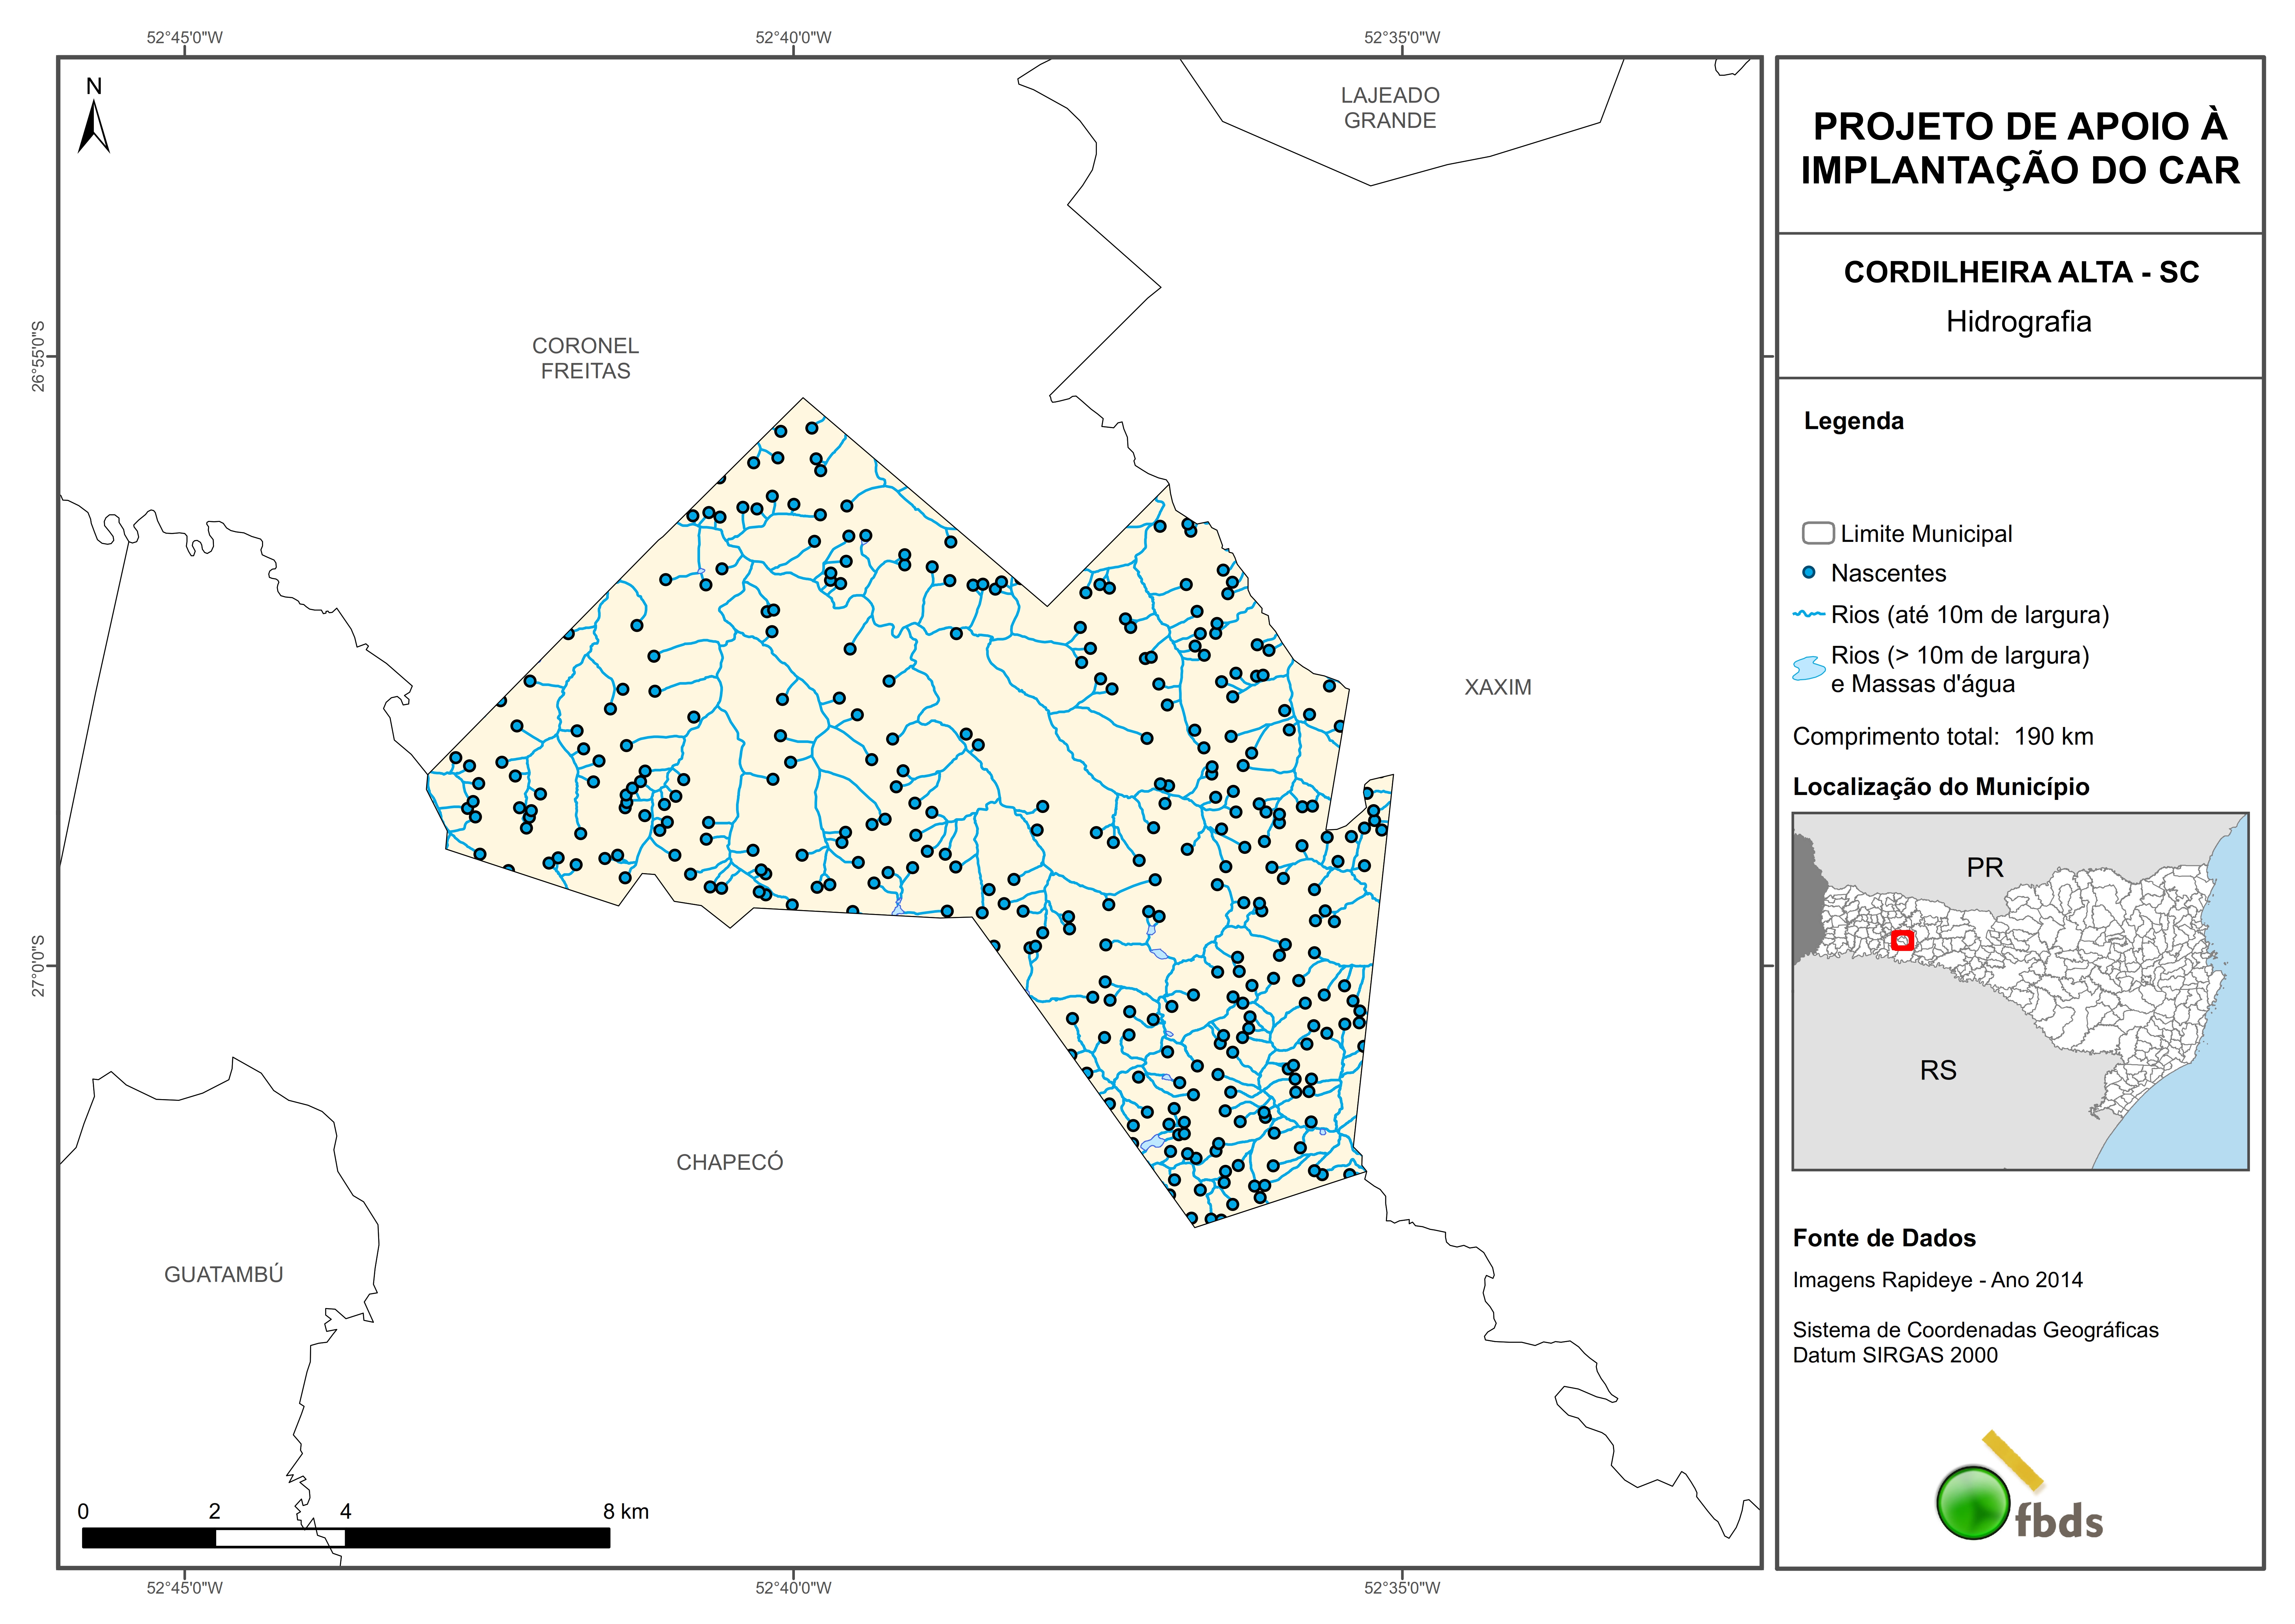Click the XAXIM municipality label
Screen dimensions: 2295x1624
1497,687
